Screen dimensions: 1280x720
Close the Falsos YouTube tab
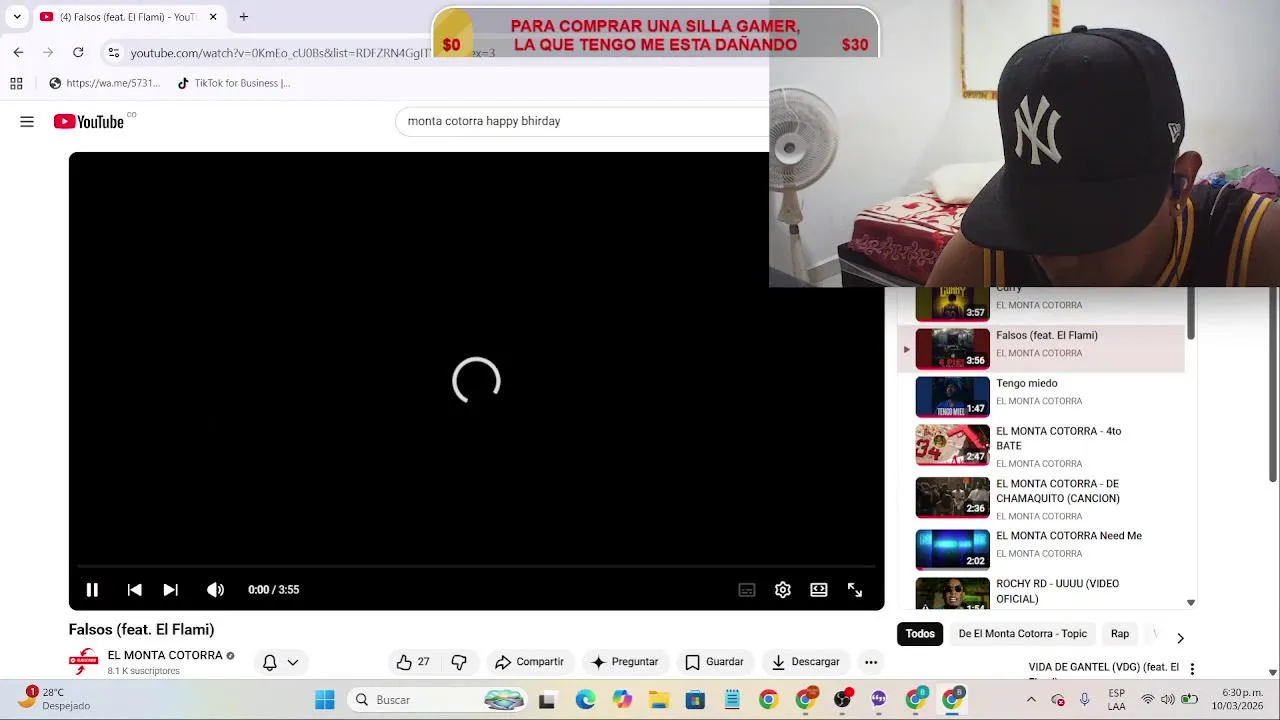[x=213, y=17]
